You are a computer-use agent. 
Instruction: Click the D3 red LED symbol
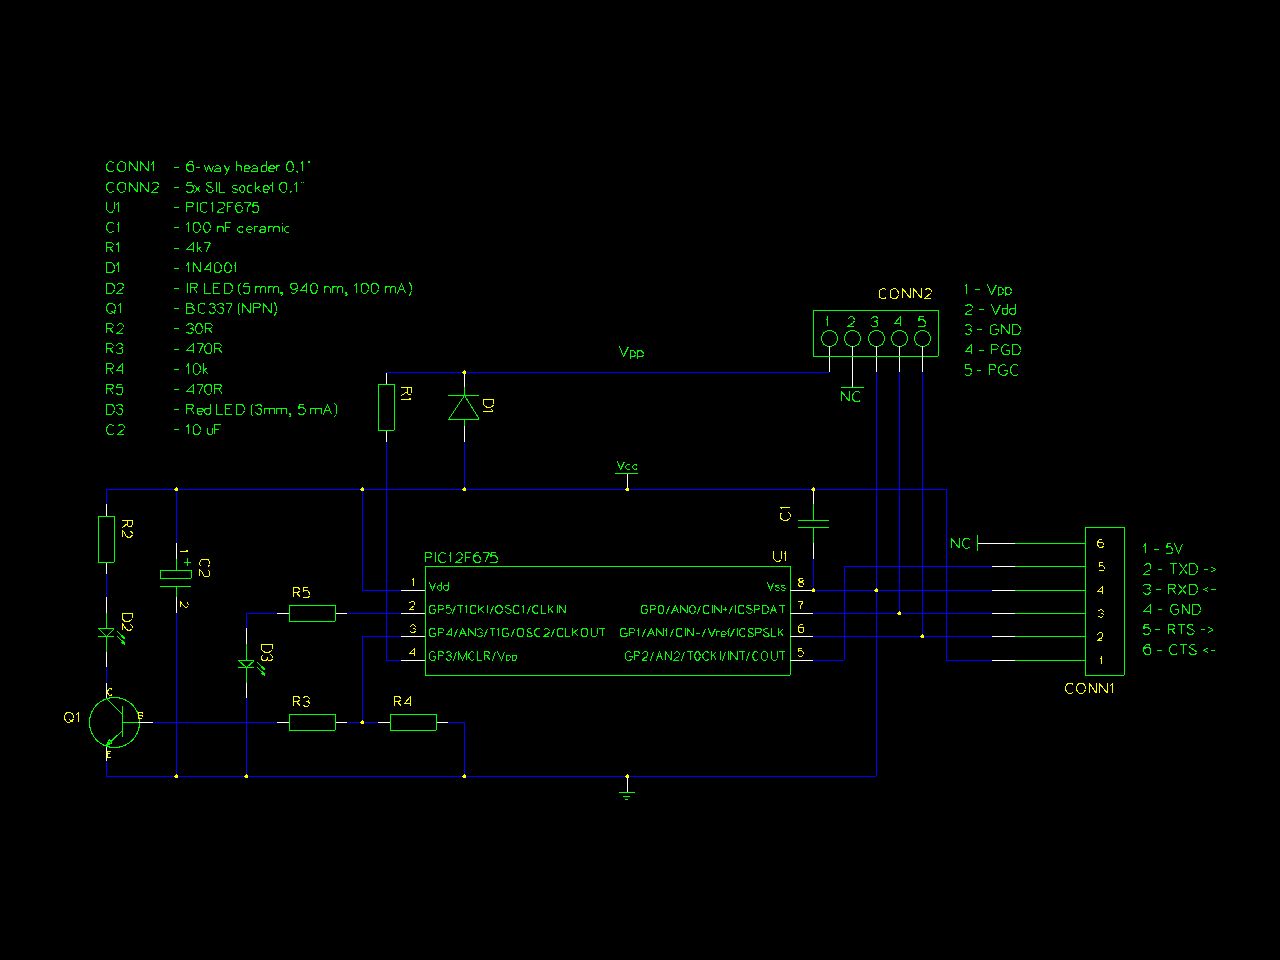247,664
